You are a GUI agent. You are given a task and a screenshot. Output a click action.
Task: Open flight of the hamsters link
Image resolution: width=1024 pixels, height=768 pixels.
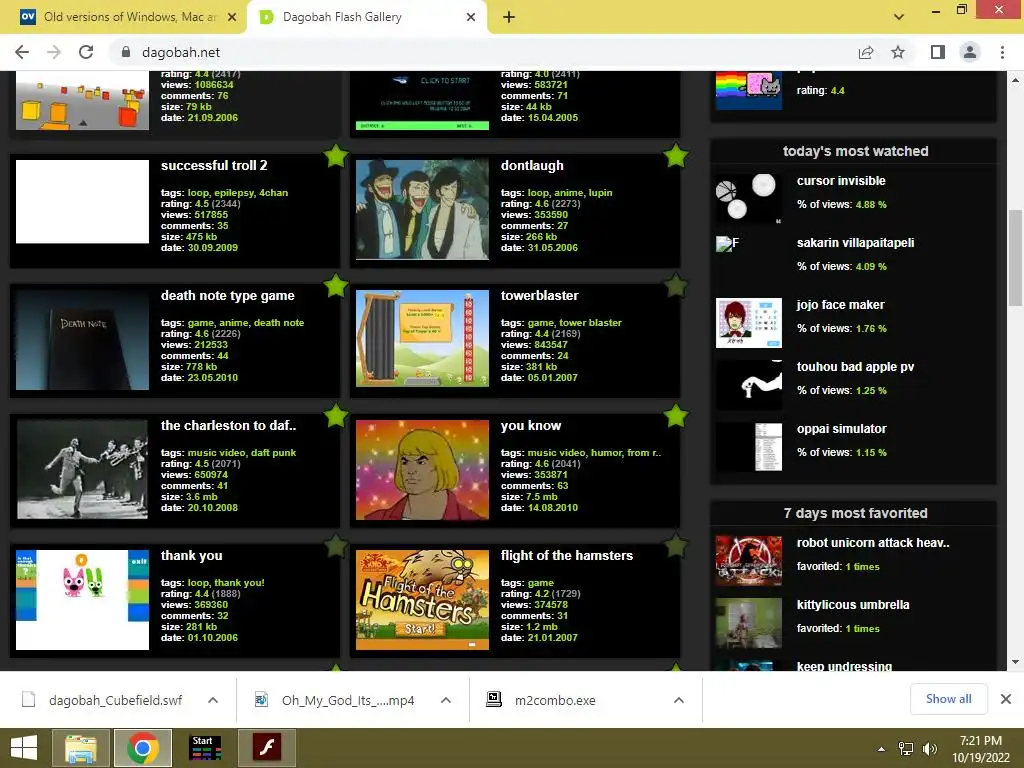[567, 556]
